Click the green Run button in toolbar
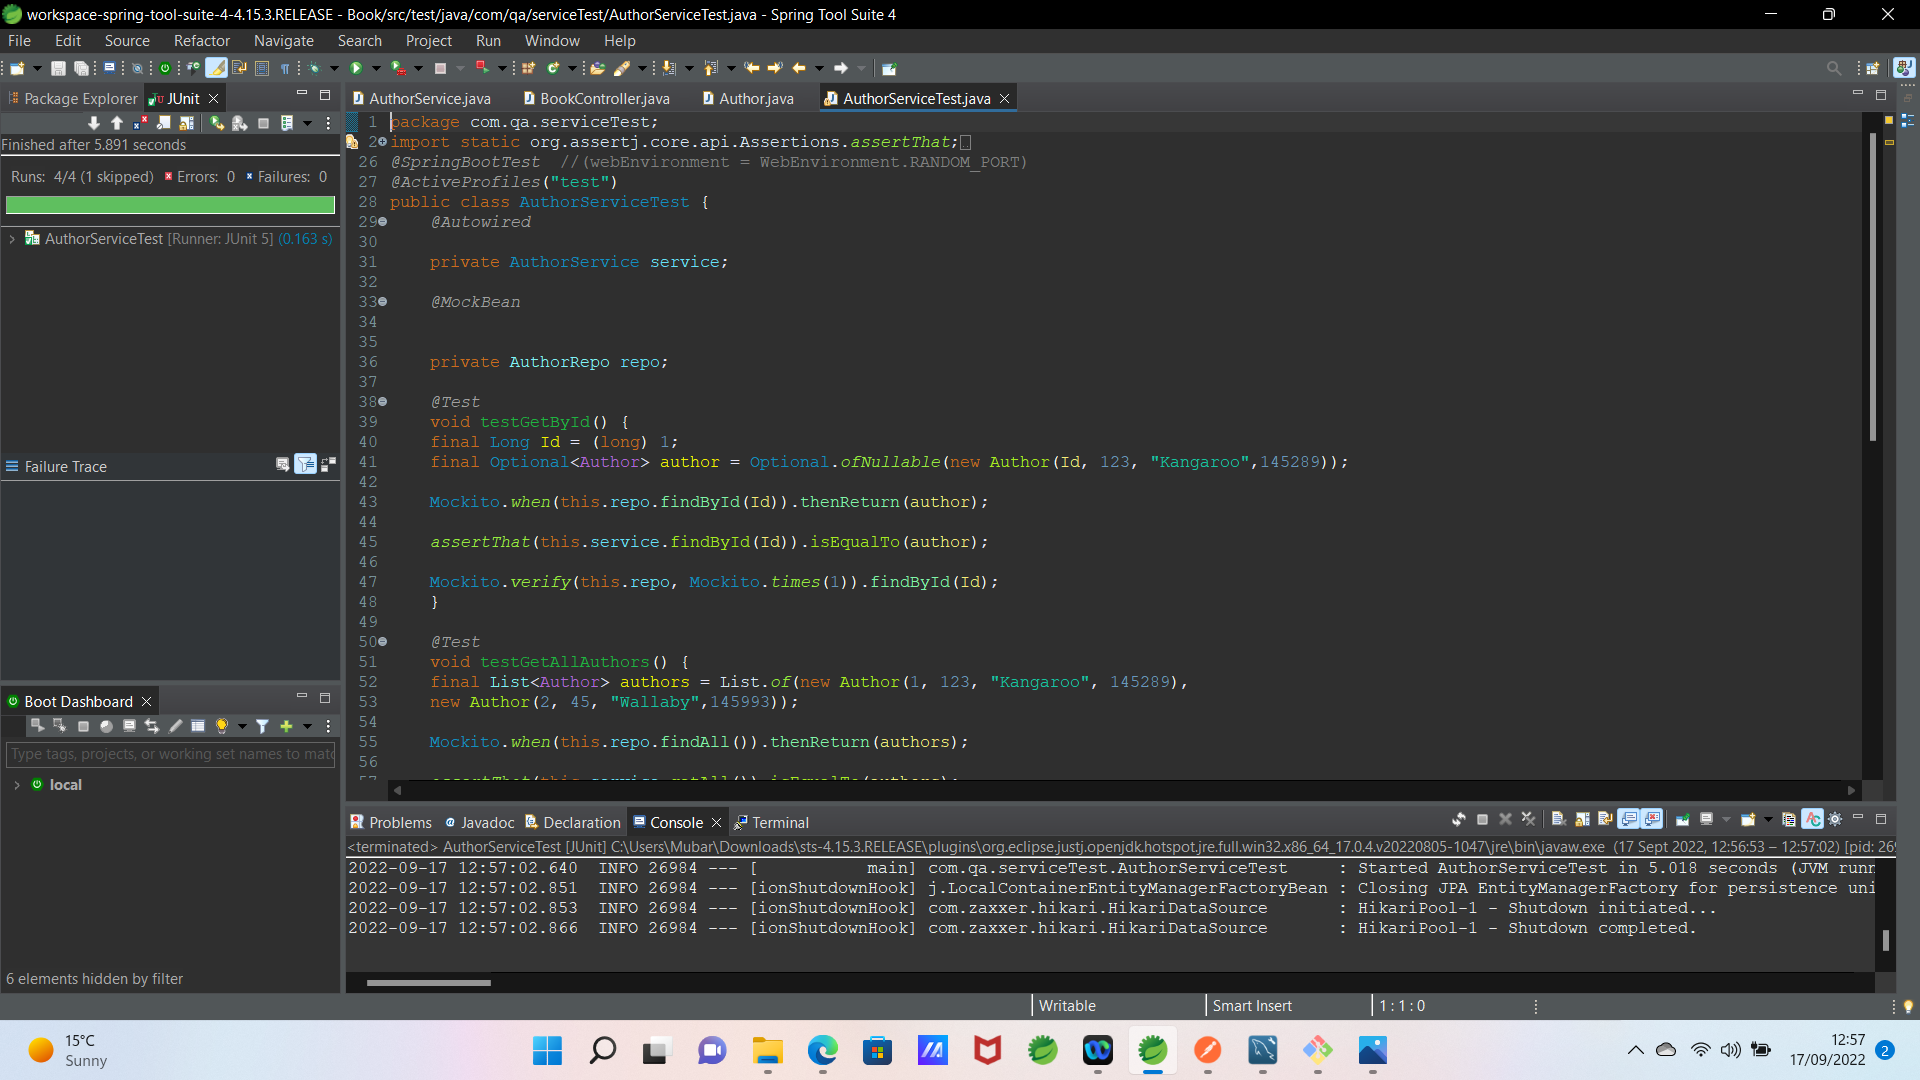Screen dimensions: 1920x1080 (x=356, y=68)
